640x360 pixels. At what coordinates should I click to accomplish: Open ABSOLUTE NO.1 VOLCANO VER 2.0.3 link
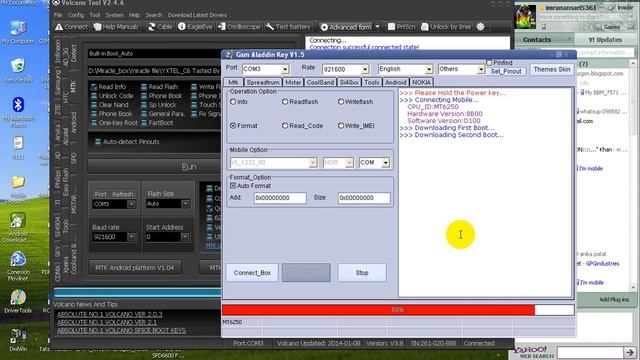pos(109,314)
